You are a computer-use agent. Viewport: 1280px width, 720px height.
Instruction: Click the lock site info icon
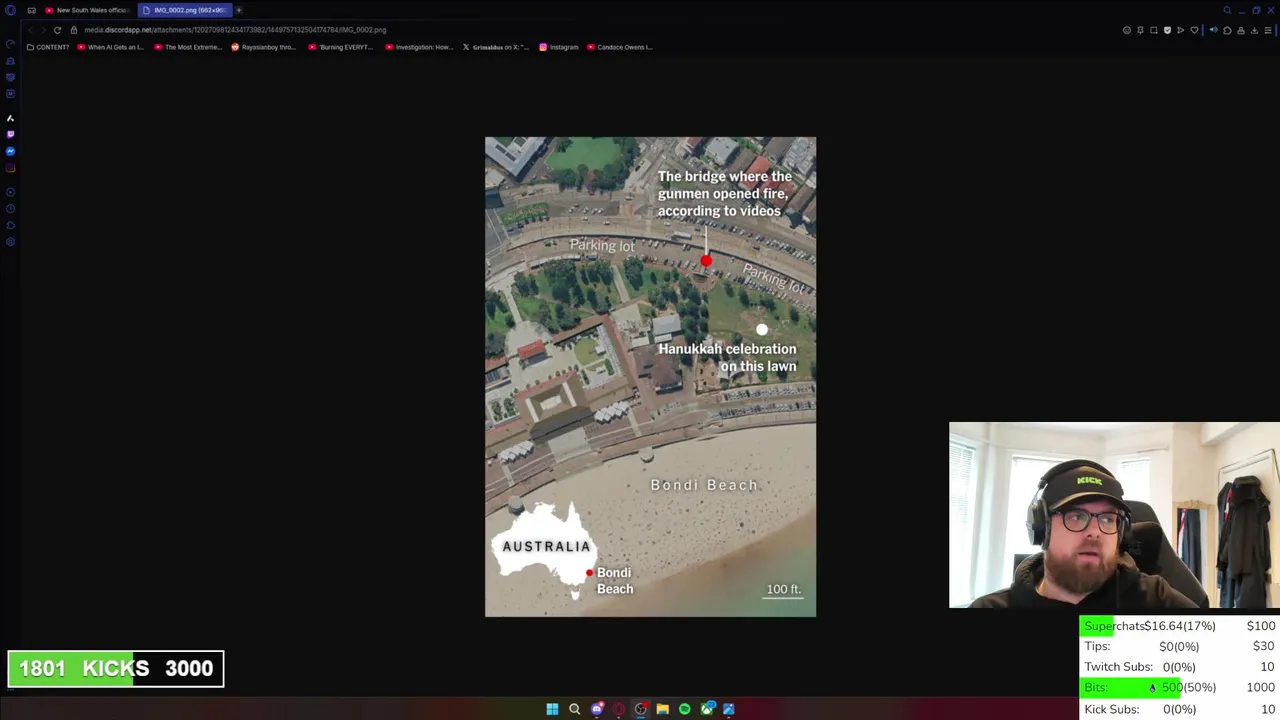73,30
